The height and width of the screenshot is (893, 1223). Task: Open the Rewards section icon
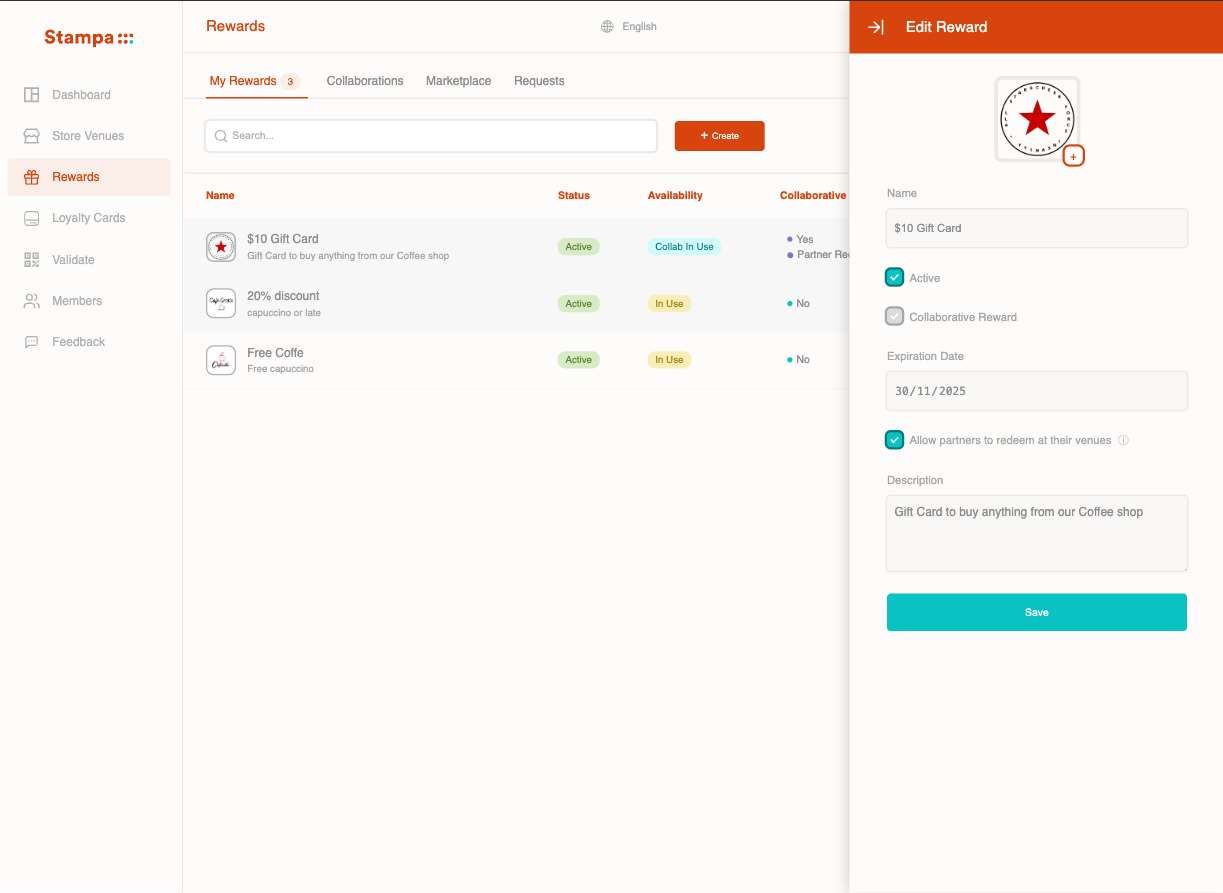pyautogui.click(x=31, y=176)
